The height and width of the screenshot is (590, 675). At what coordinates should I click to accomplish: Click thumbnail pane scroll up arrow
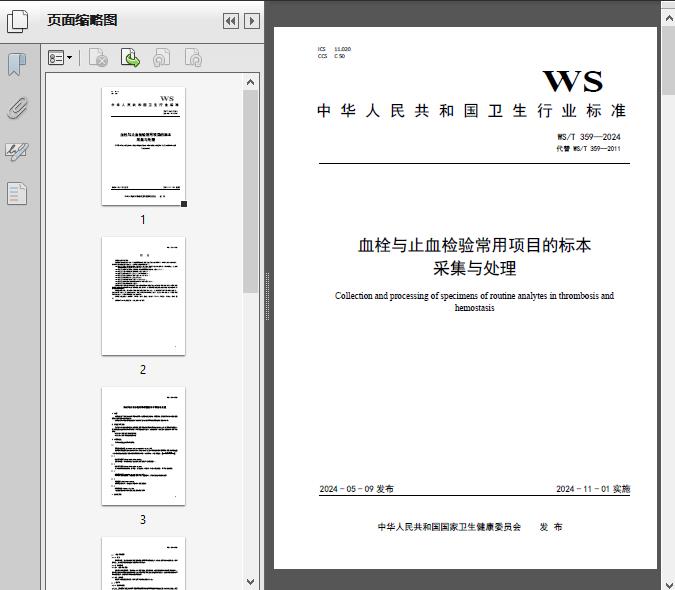point(251,82)
